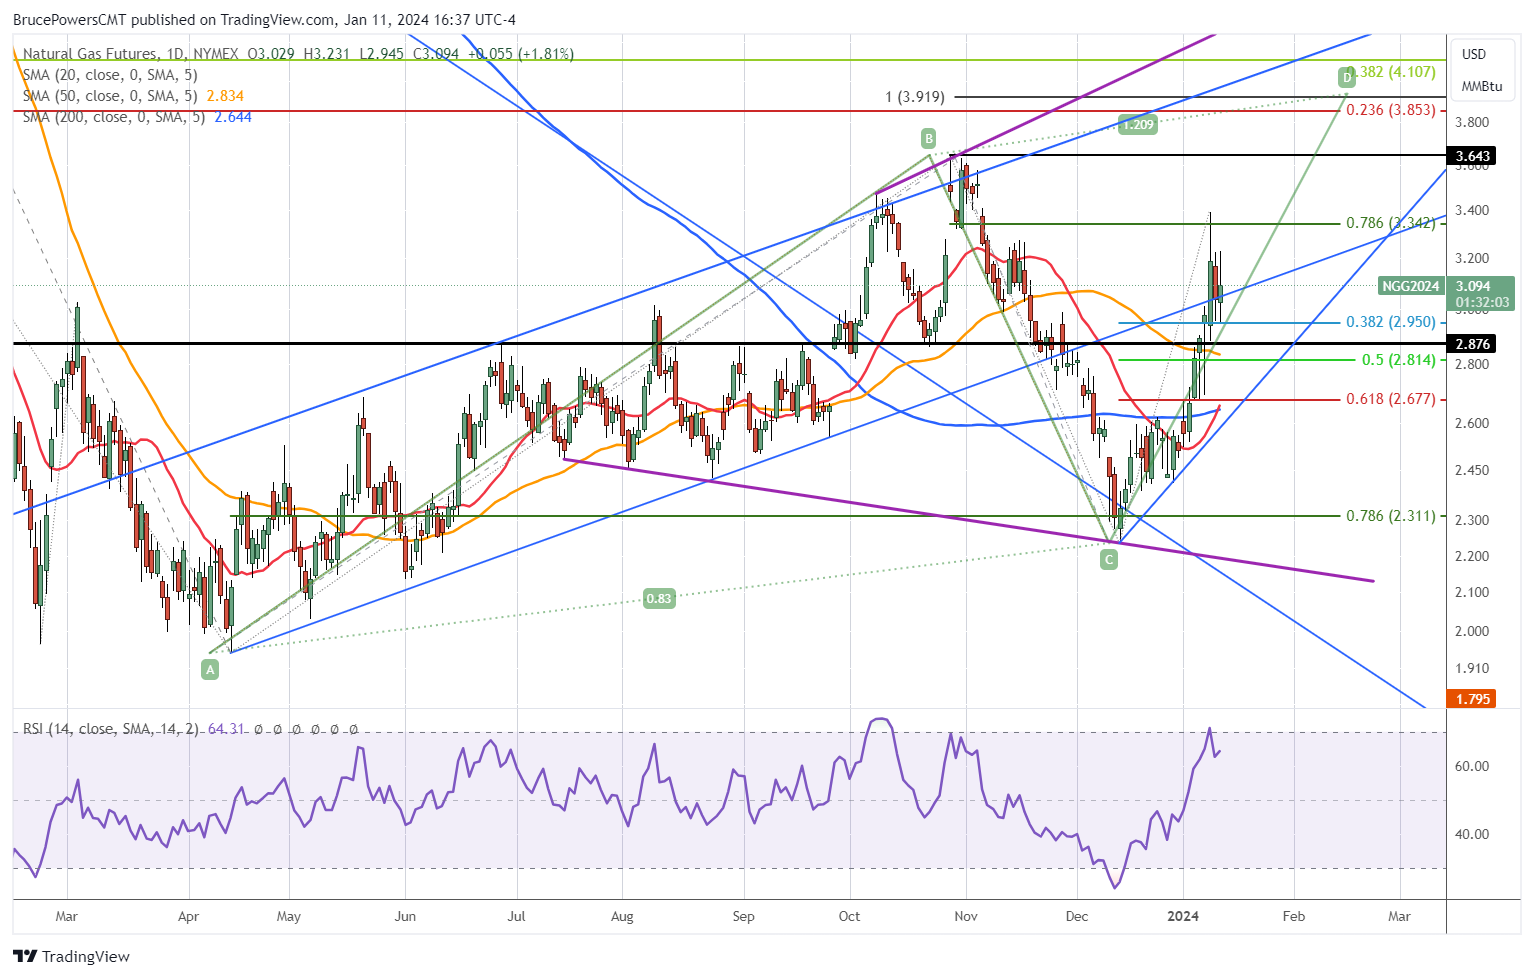This screenshot has height=978, width=1534.
Task: Click the Sep label on time axis
Action: tap(743, 916)
